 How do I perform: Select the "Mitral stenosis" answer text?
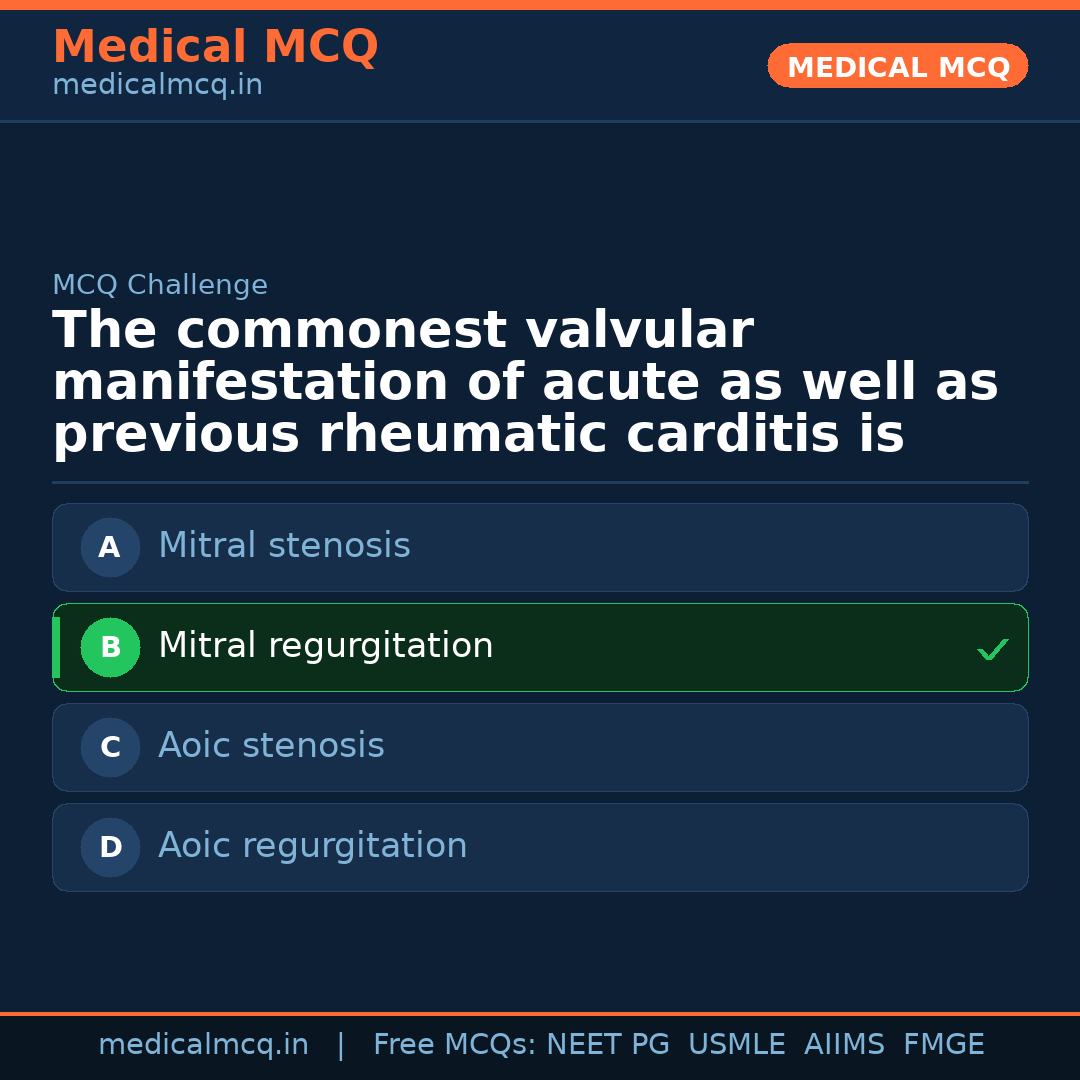click(x=284, y=546)
